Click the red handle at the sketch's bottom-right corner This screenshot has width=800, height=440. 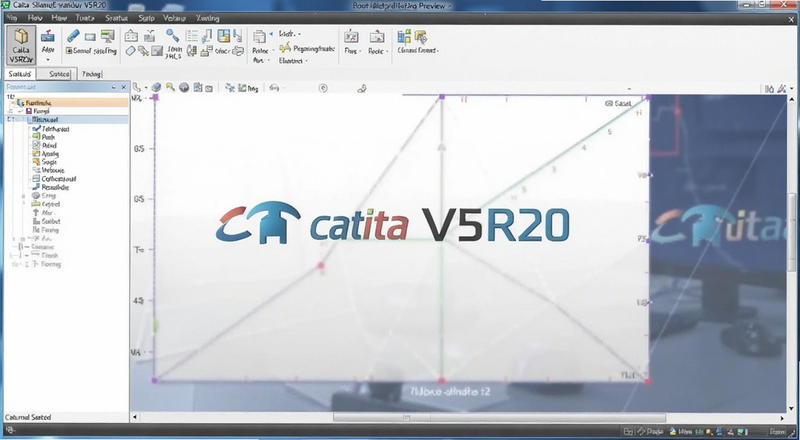648,381
